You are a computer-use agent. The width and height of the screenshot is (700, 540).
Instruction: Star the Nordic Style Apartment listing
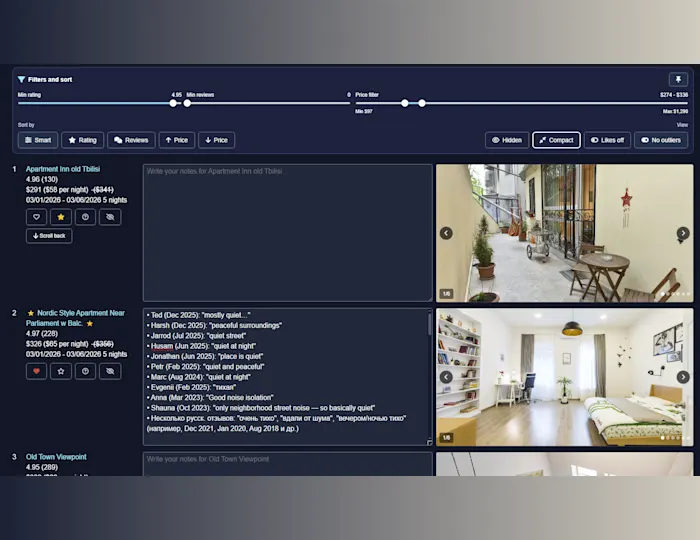61,371
